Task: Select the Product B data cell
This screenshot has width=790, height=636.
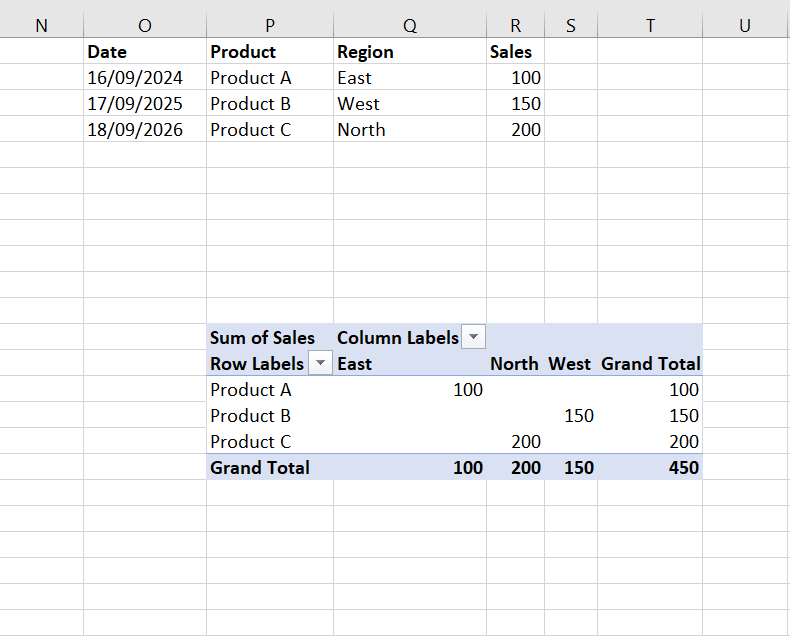Action: click(x=250, y=104)
